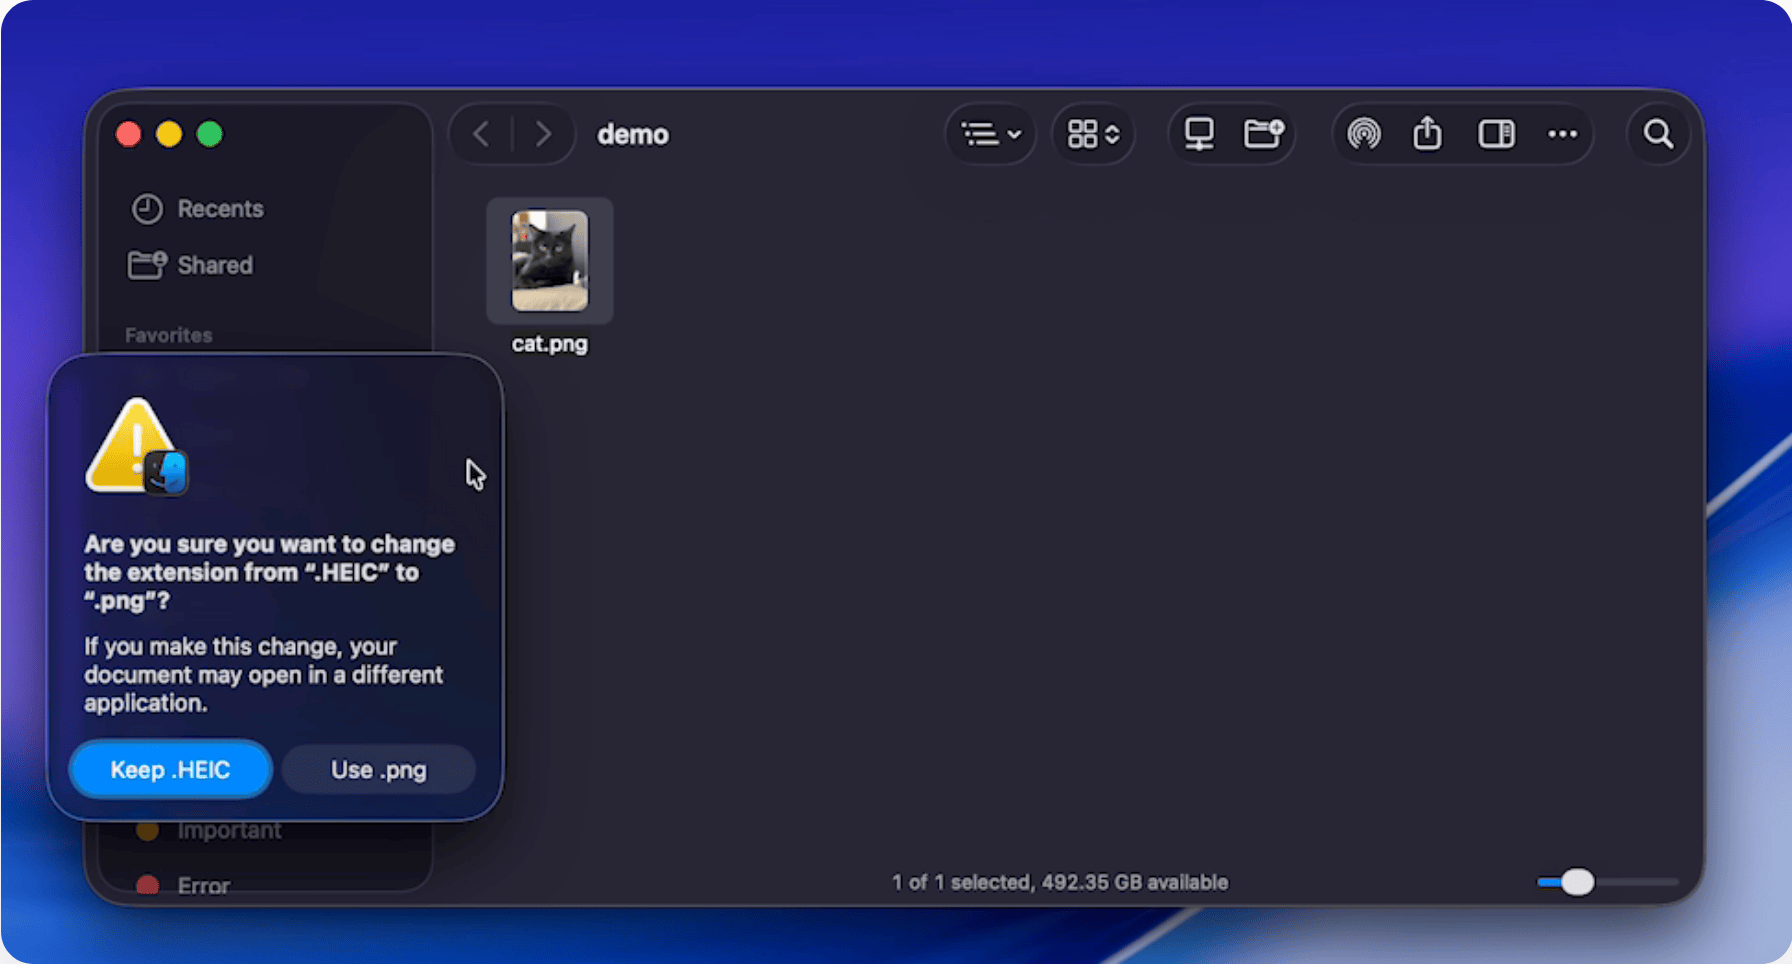This screenshot has width=1792, height=964.
Task: Select the Important tag in sidebar
Action: pyautogui.click(x=228, y=831)
